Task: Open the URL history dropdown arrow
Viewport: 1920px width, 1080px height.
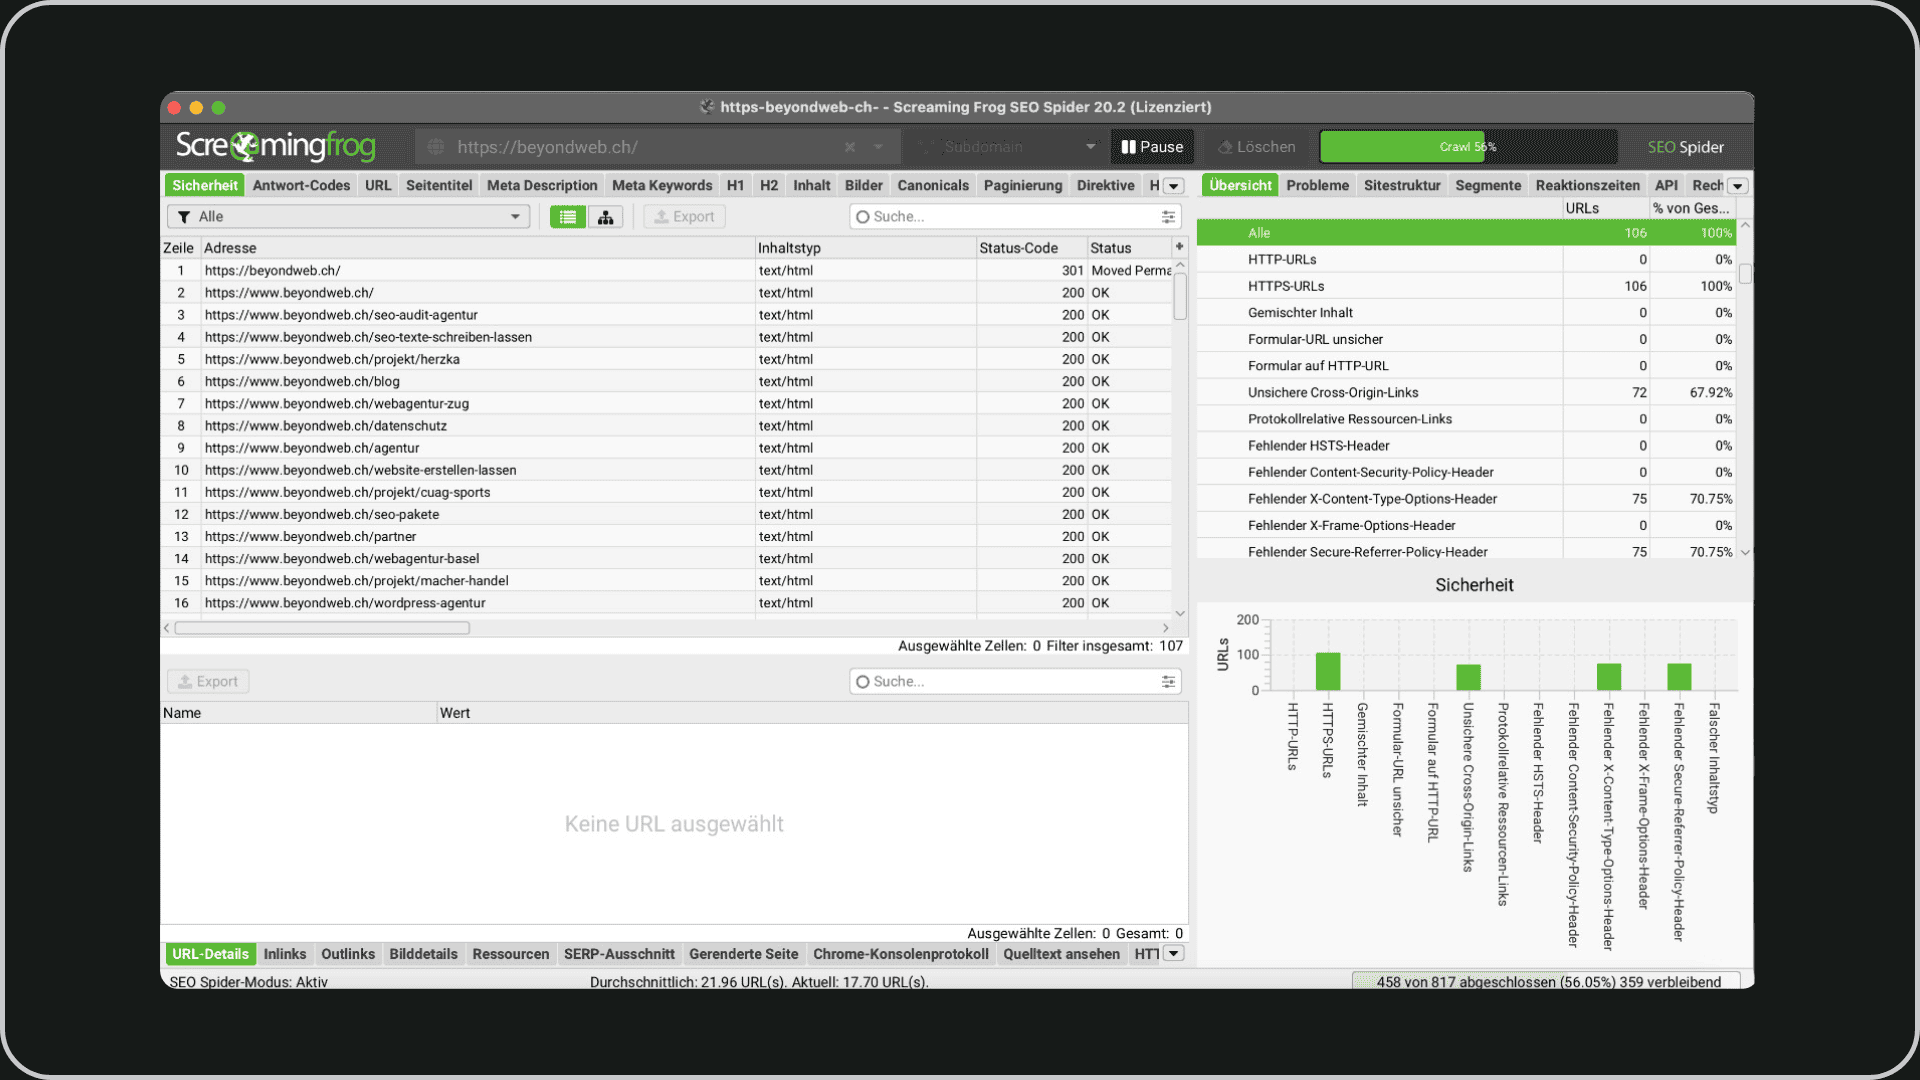Action: click(x=878, y=147)
